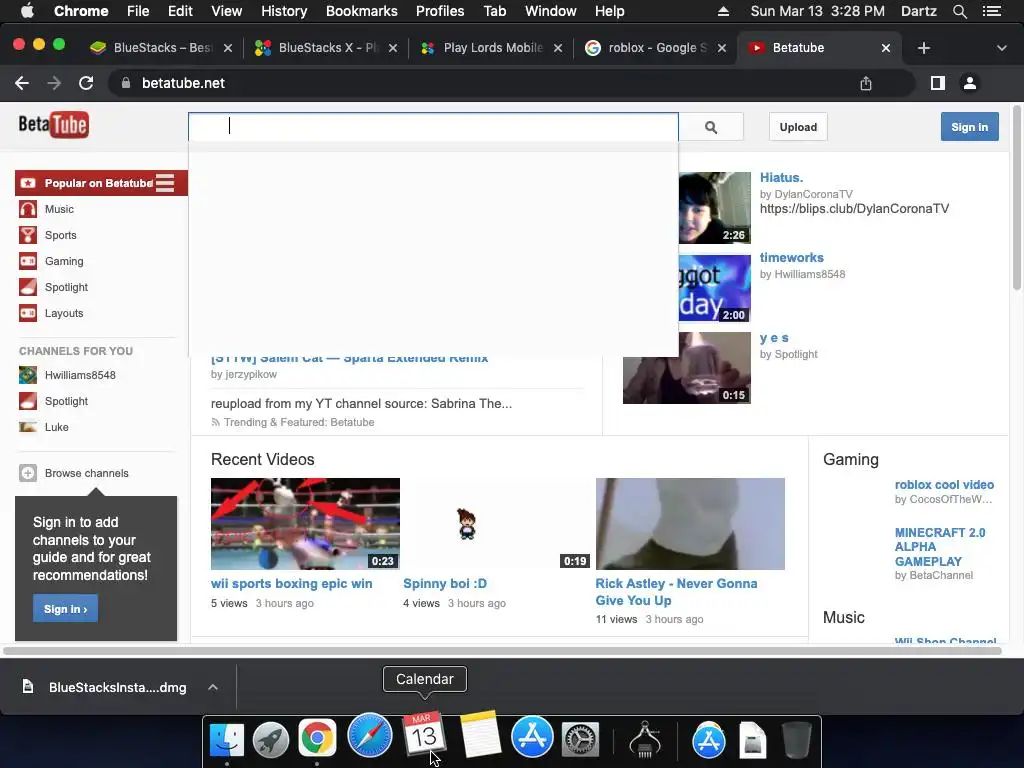
Task: Click the share icon in address bar
Action: [x=865, y=83]
